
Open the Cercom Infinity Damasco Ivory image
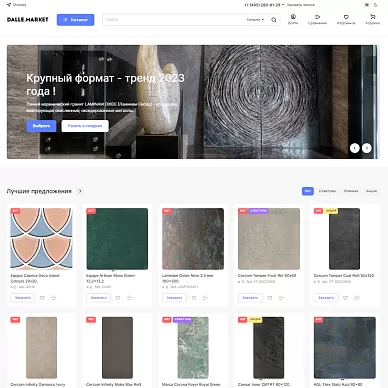point(41,348)
